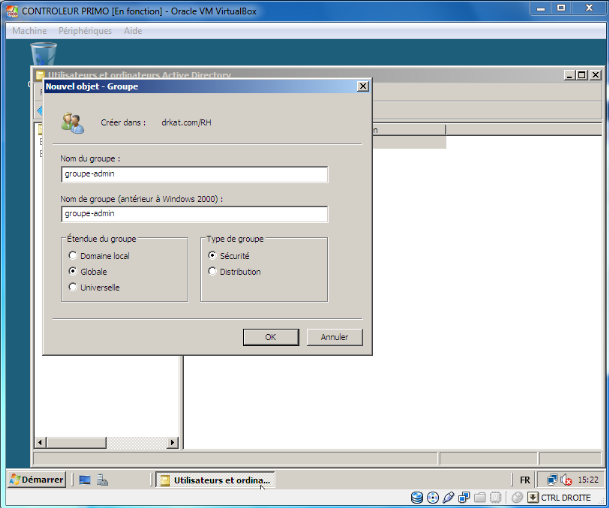609x508 pixels.
Task: Open the Démarrer start menu
Action: point(37,480)
